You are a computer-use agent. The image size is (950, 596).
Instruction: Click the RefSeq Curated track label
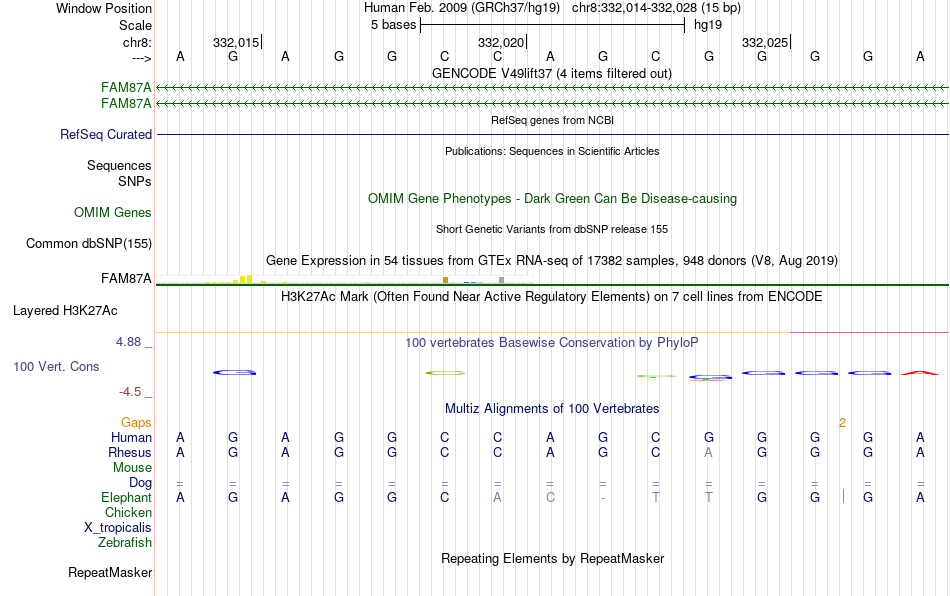(105, 134)
